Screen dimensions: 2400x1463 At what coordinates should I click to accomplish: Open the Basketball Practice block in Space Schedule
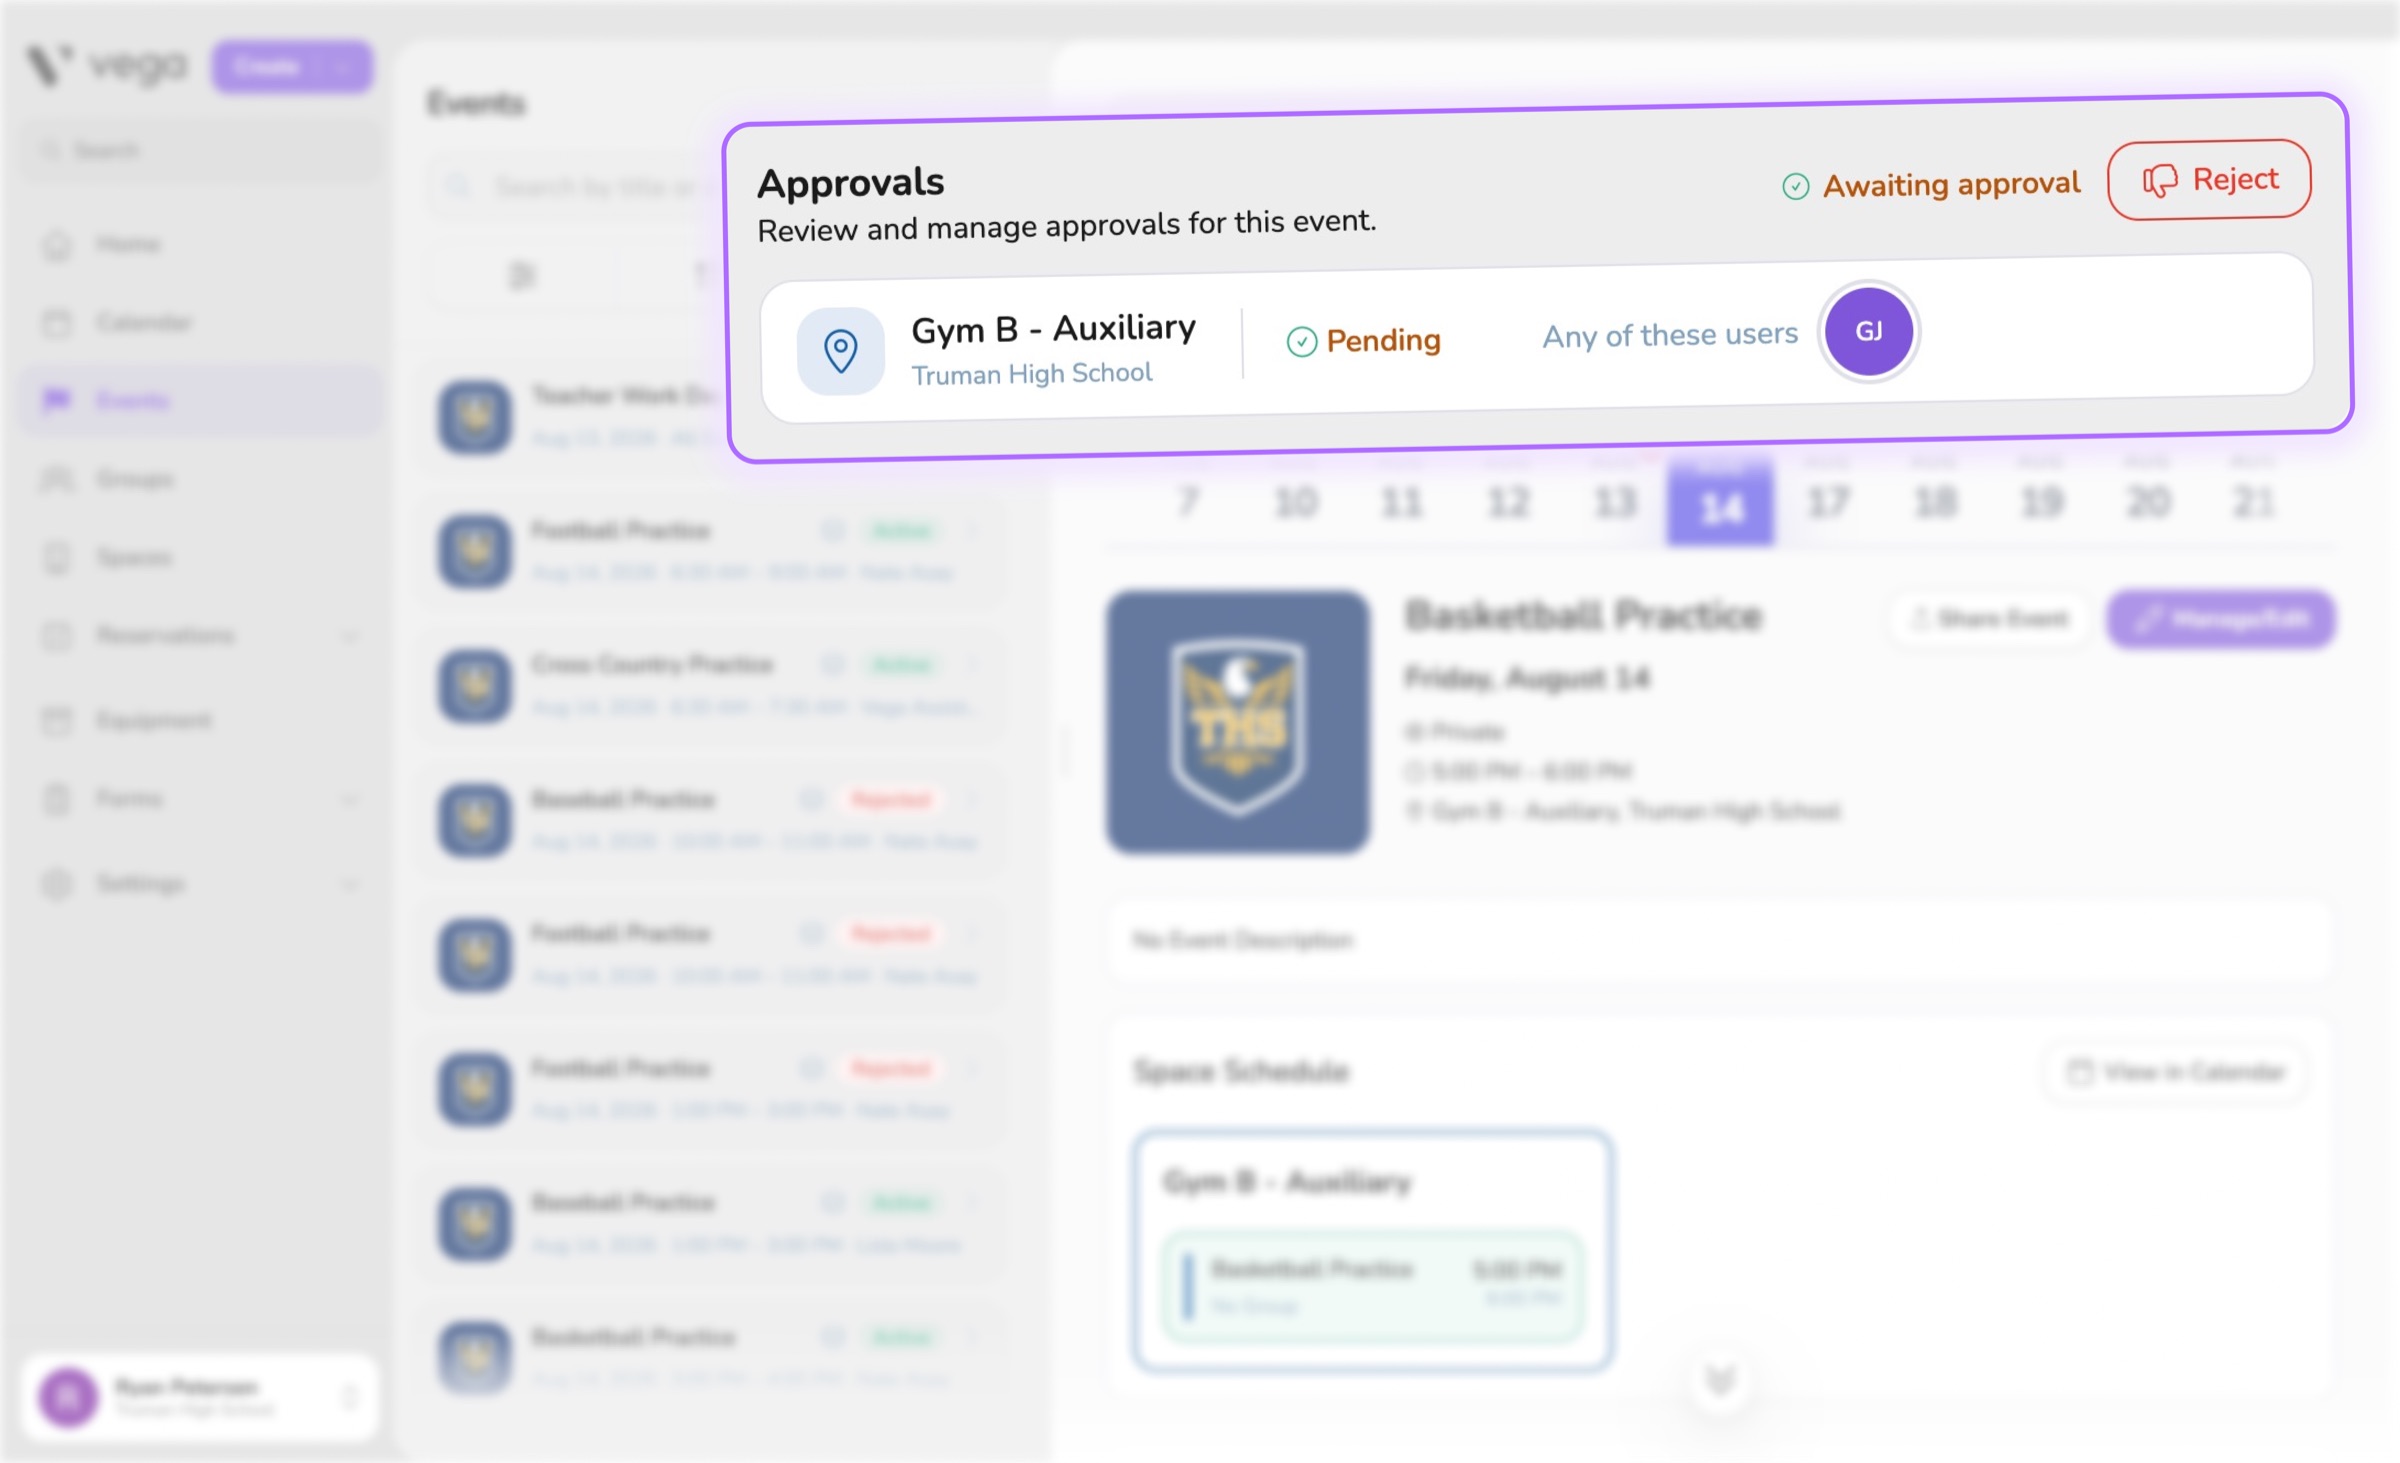click(x=1372, y=1287)
